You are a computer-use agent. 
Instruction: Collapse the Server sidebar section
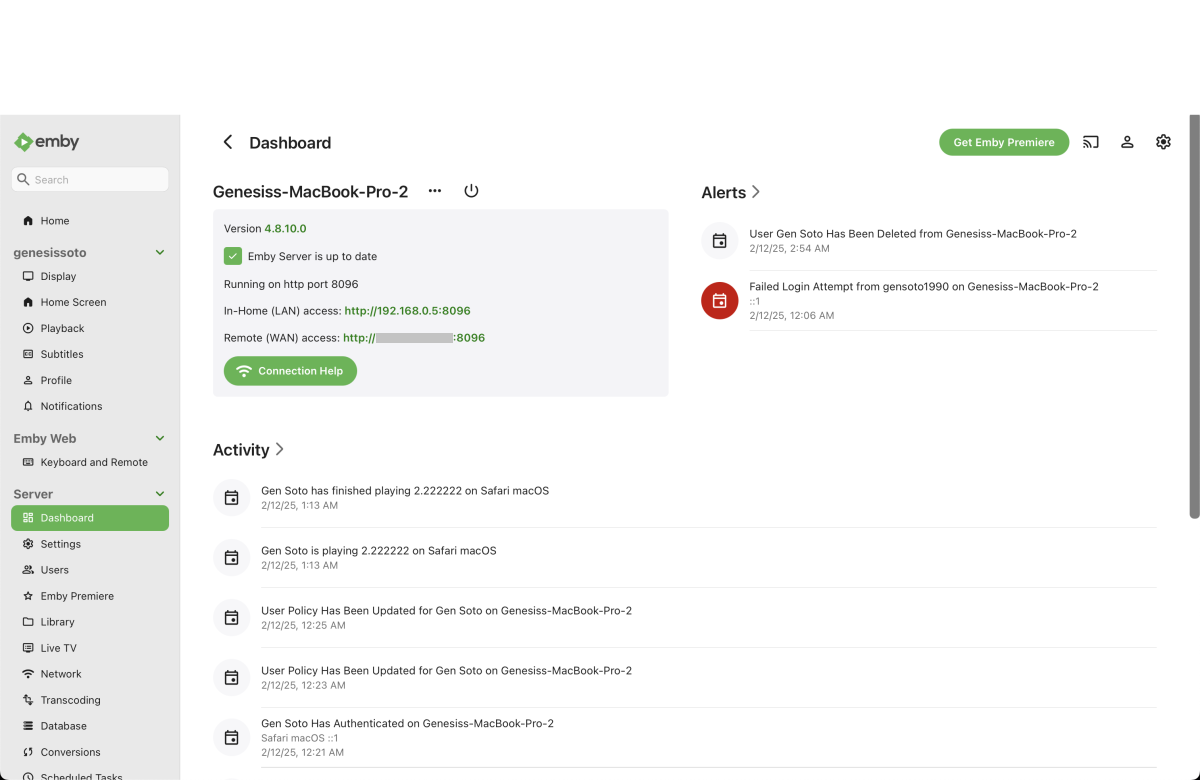160,494
